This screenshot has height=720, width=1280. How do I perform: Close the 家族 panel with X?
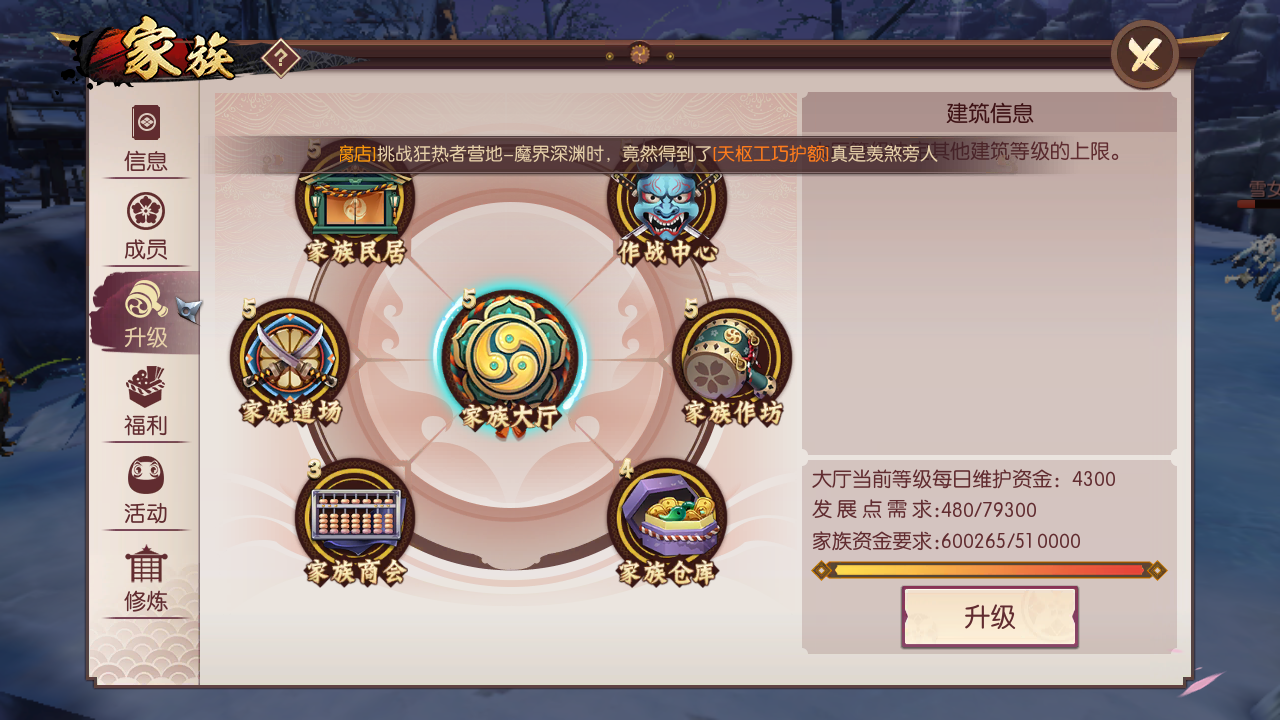coord(1145,54)
